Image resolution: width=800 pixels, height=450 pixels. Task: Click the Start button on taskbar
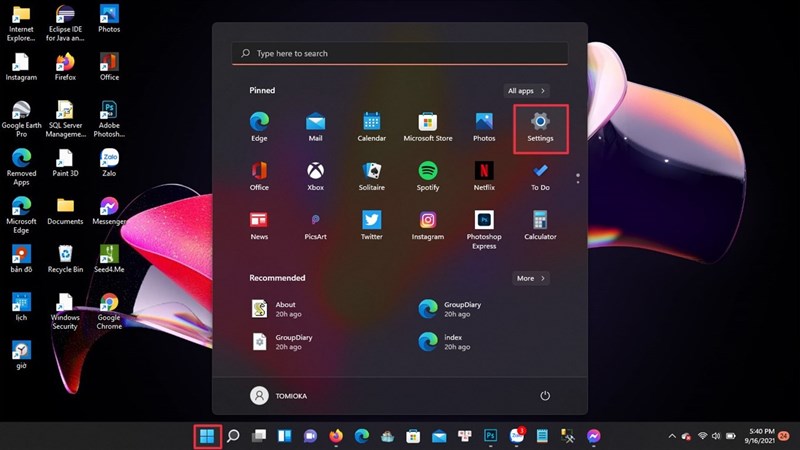tap(207, 436)
